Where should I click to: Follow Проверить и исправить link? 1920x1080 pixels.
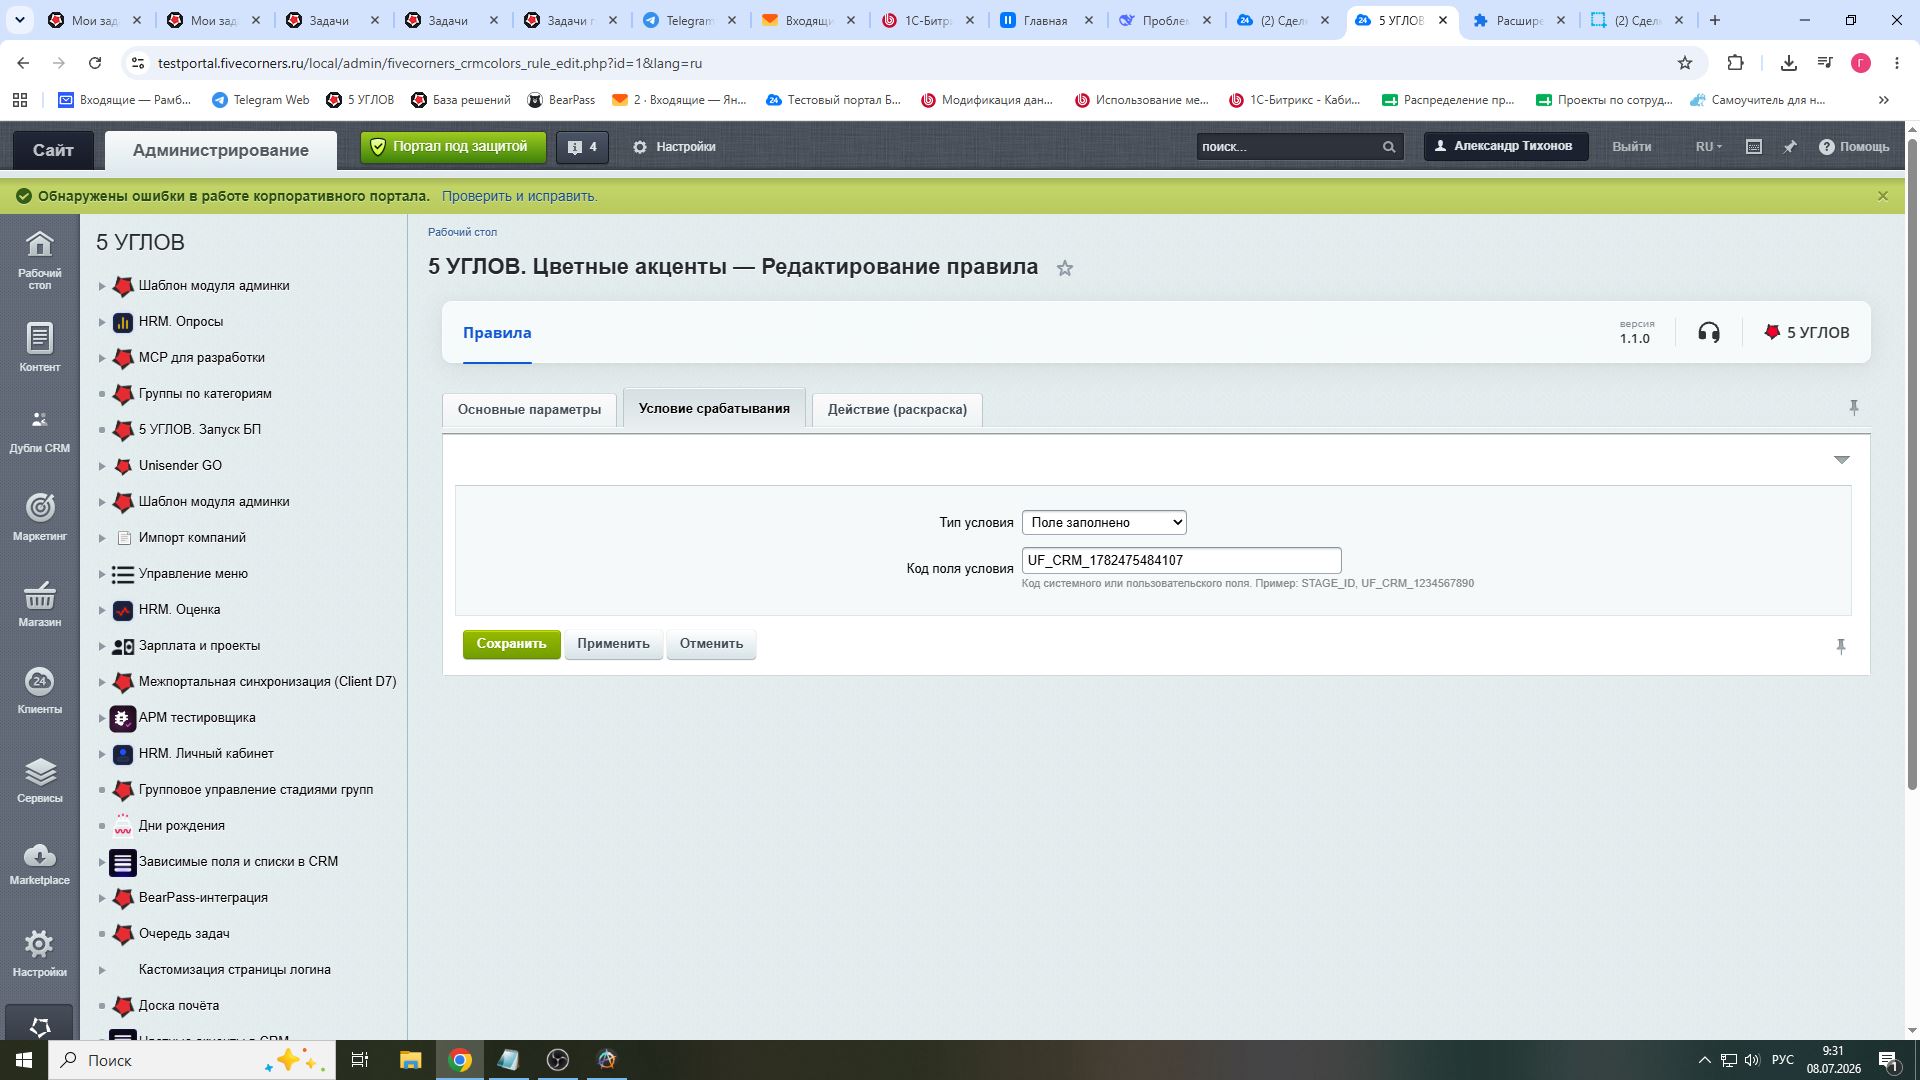pos(519,196)
